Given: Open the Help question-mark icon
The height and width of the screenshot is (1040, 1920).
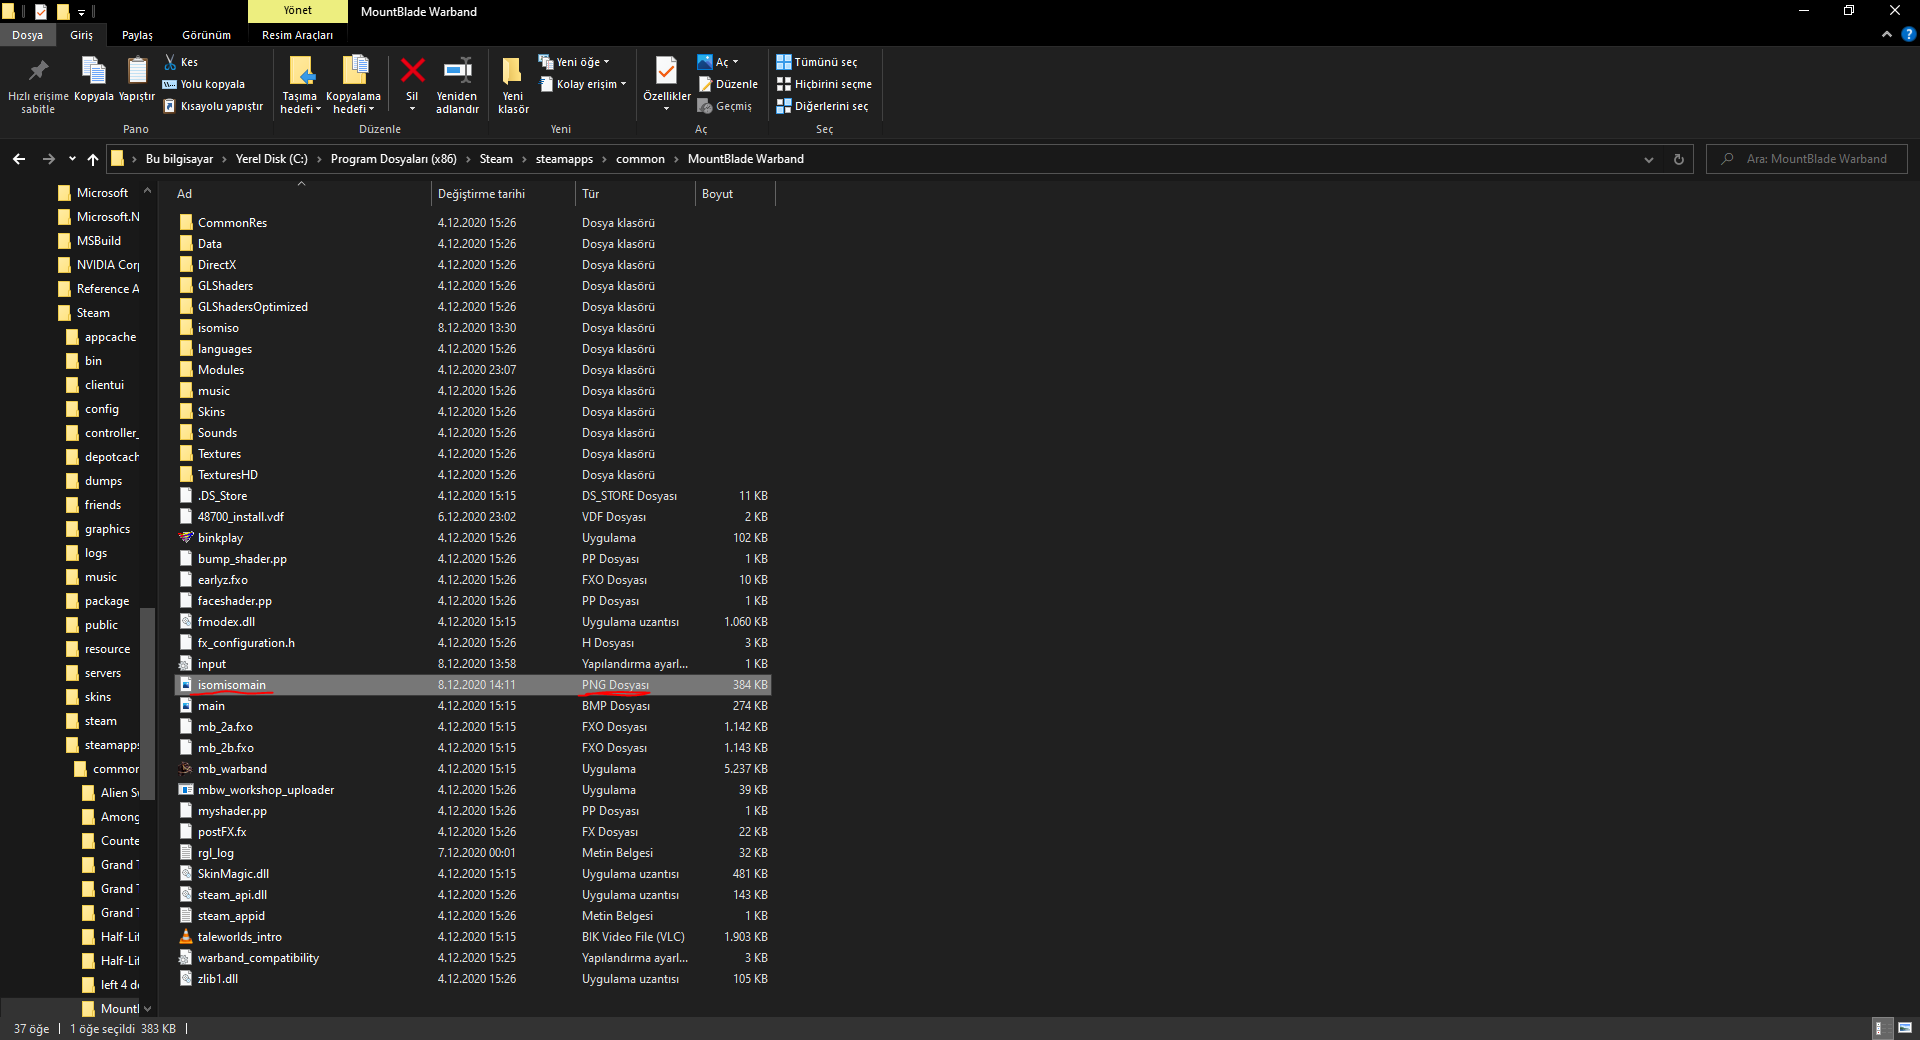Looking at the screenshot, I should [1908, 35].
